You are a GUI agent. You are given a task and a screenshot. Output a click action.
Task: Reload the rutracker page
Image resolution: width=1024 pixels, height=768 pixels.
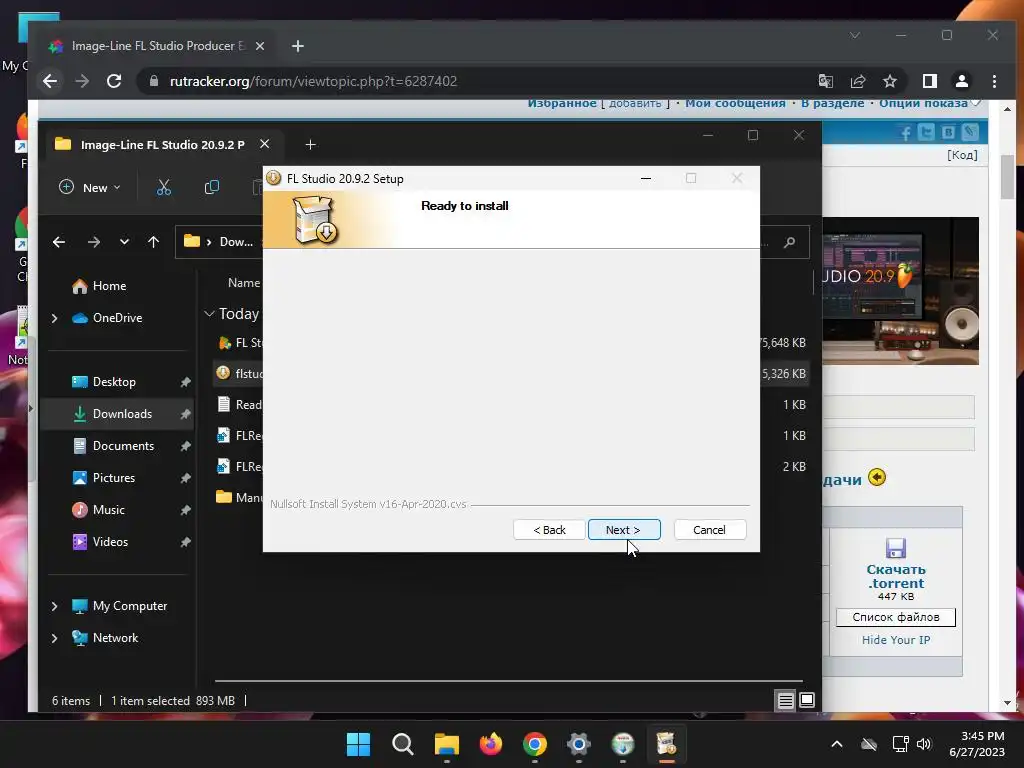[114, 82]
